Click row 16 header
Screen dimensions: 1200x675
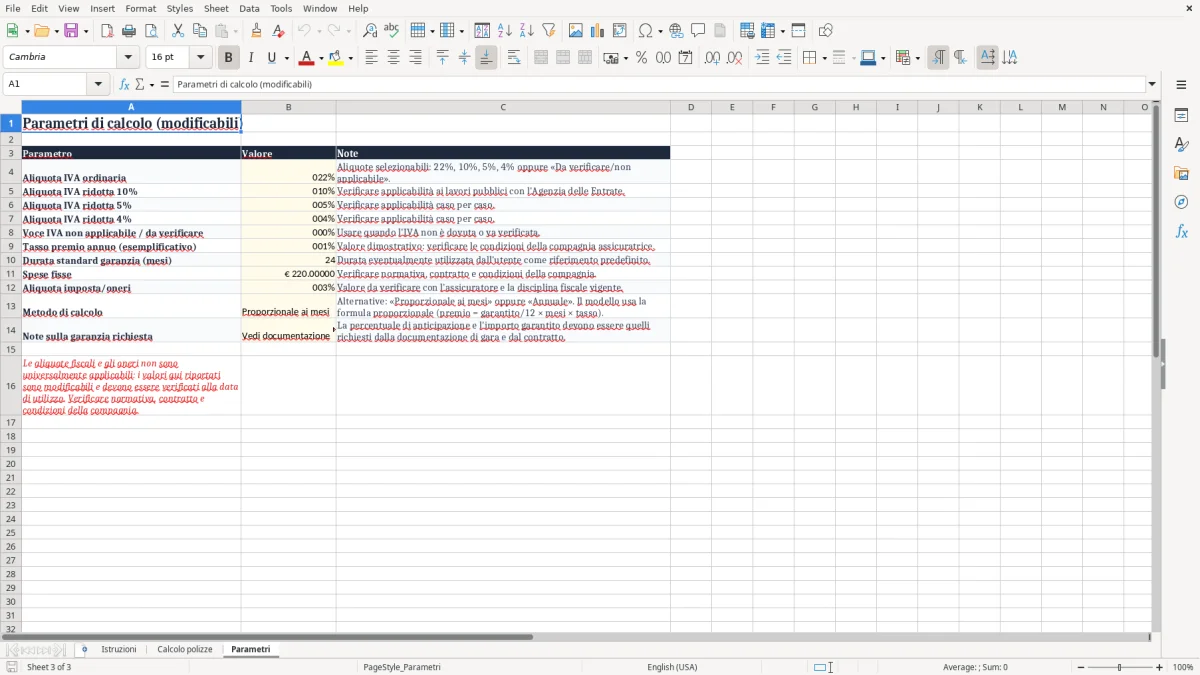point(11,385)
